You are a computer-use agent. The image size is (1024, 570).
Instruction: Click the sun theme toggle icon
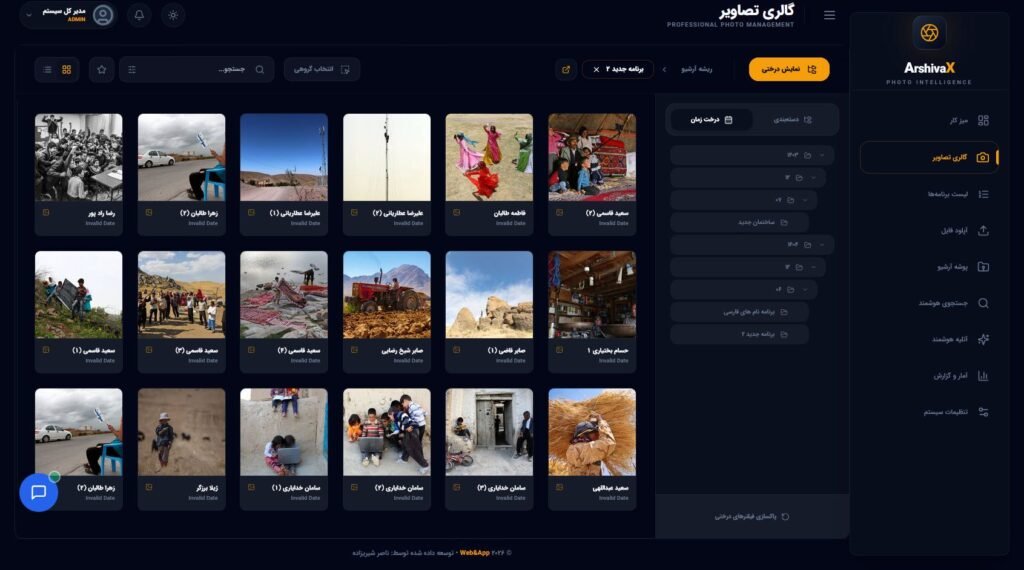pos(173,15)
